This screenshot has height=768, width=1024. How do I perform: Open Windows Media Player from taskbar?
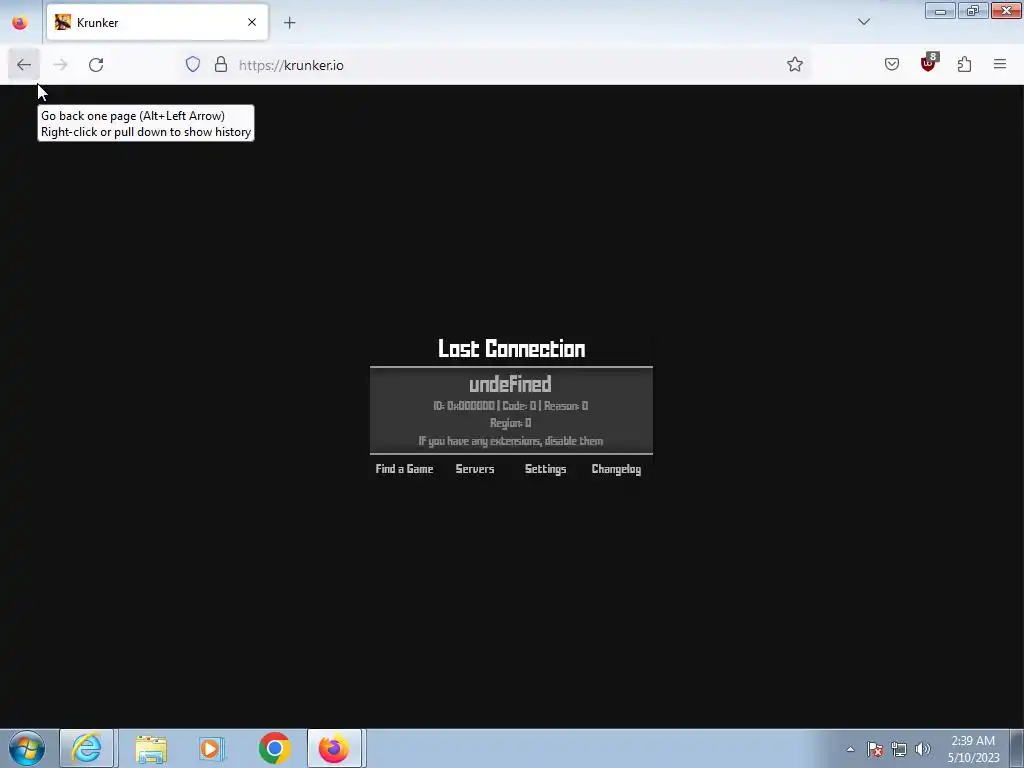pos(212,748)
